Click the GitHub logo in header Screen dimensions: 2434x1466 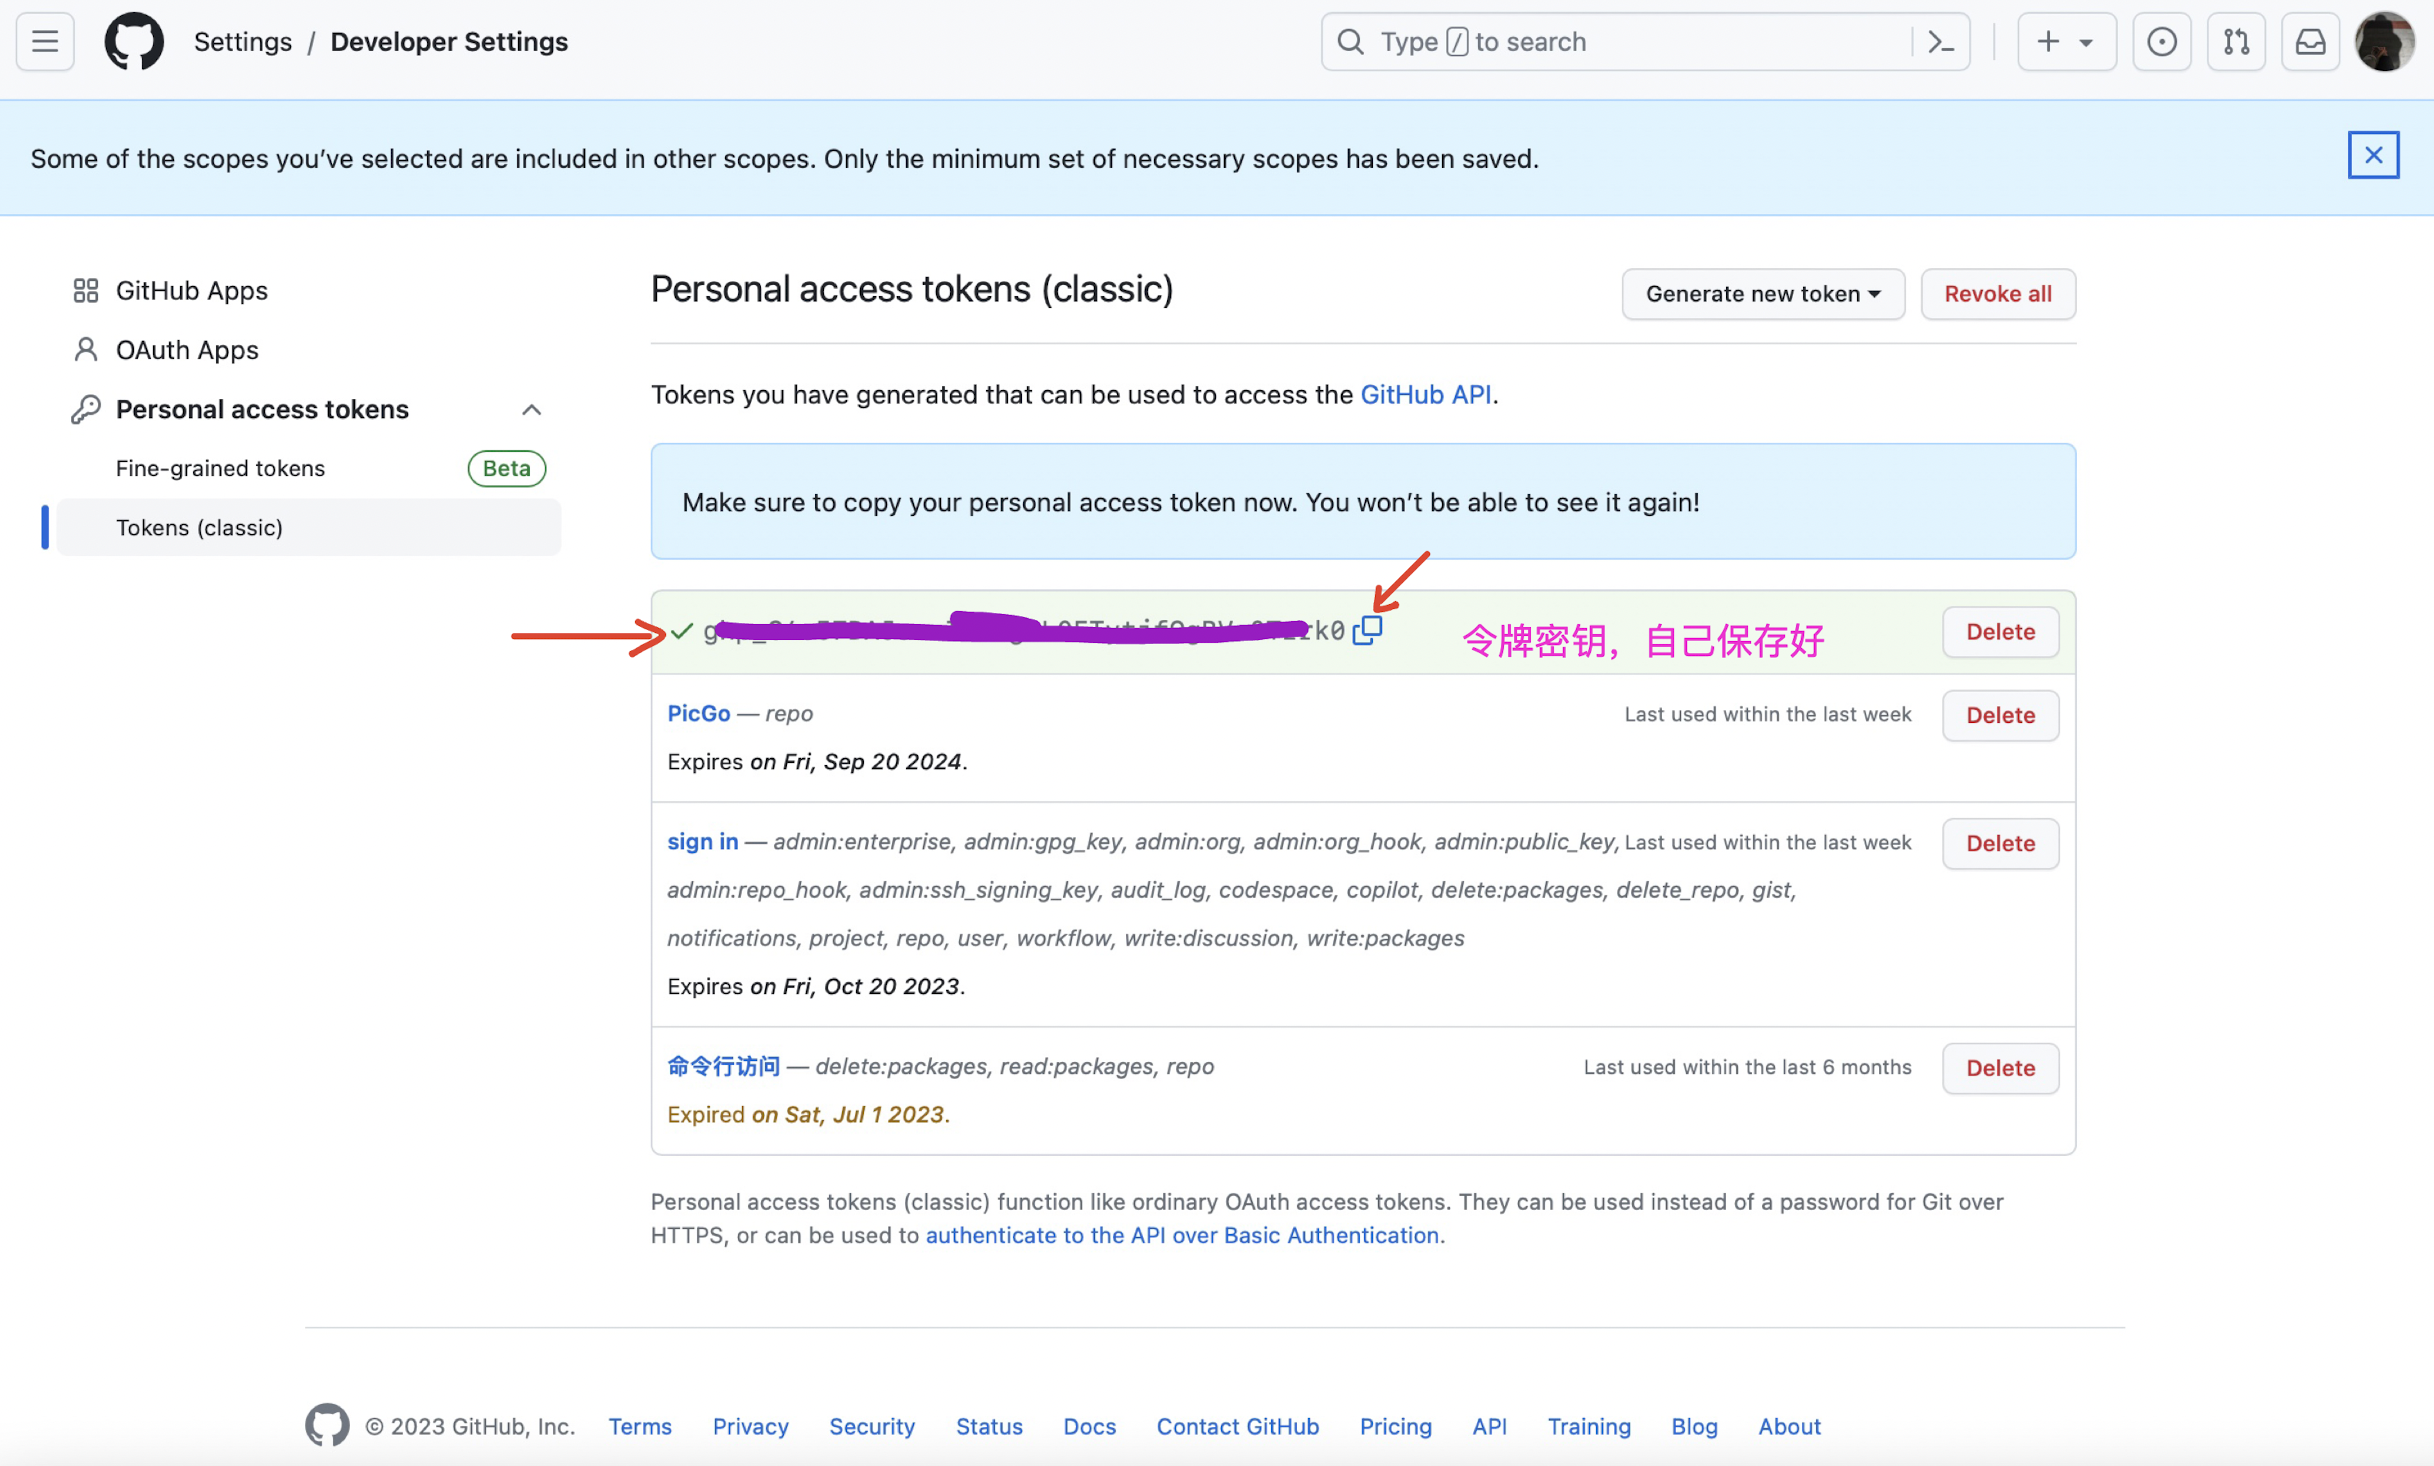(134, 41)
